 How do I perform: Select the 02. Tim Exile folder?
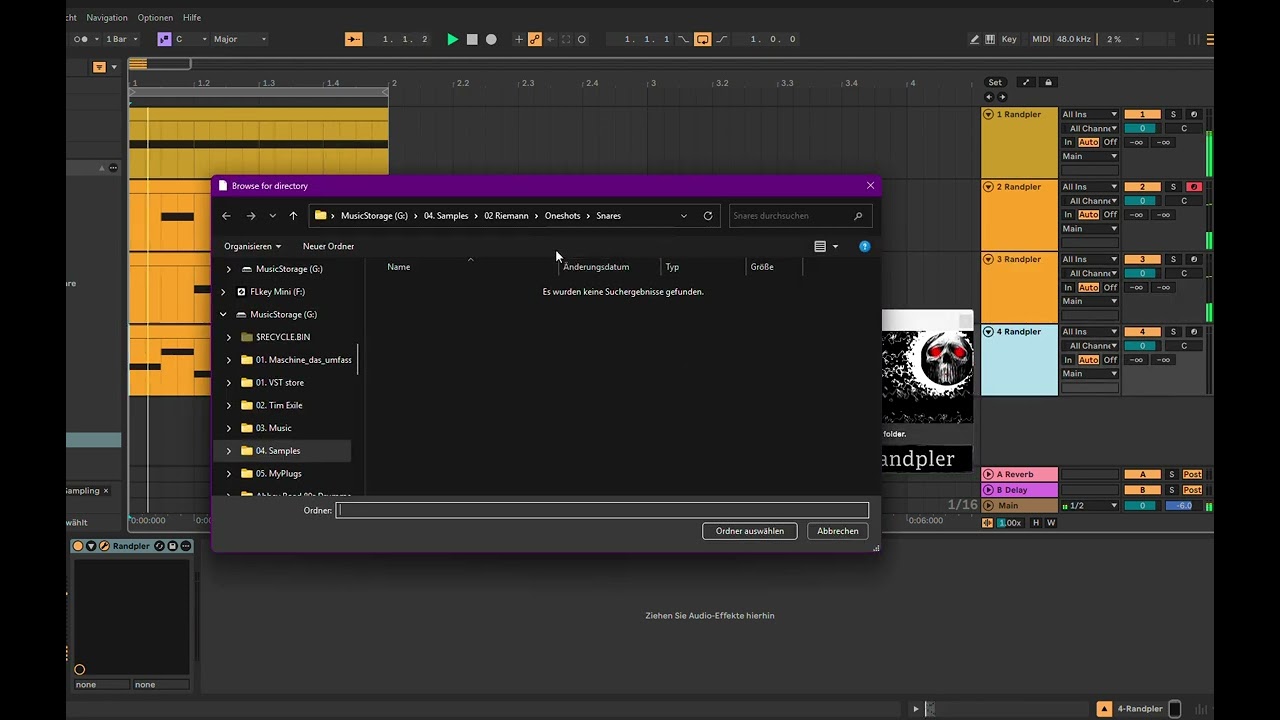pyautogui.click(x=279, y=405)
